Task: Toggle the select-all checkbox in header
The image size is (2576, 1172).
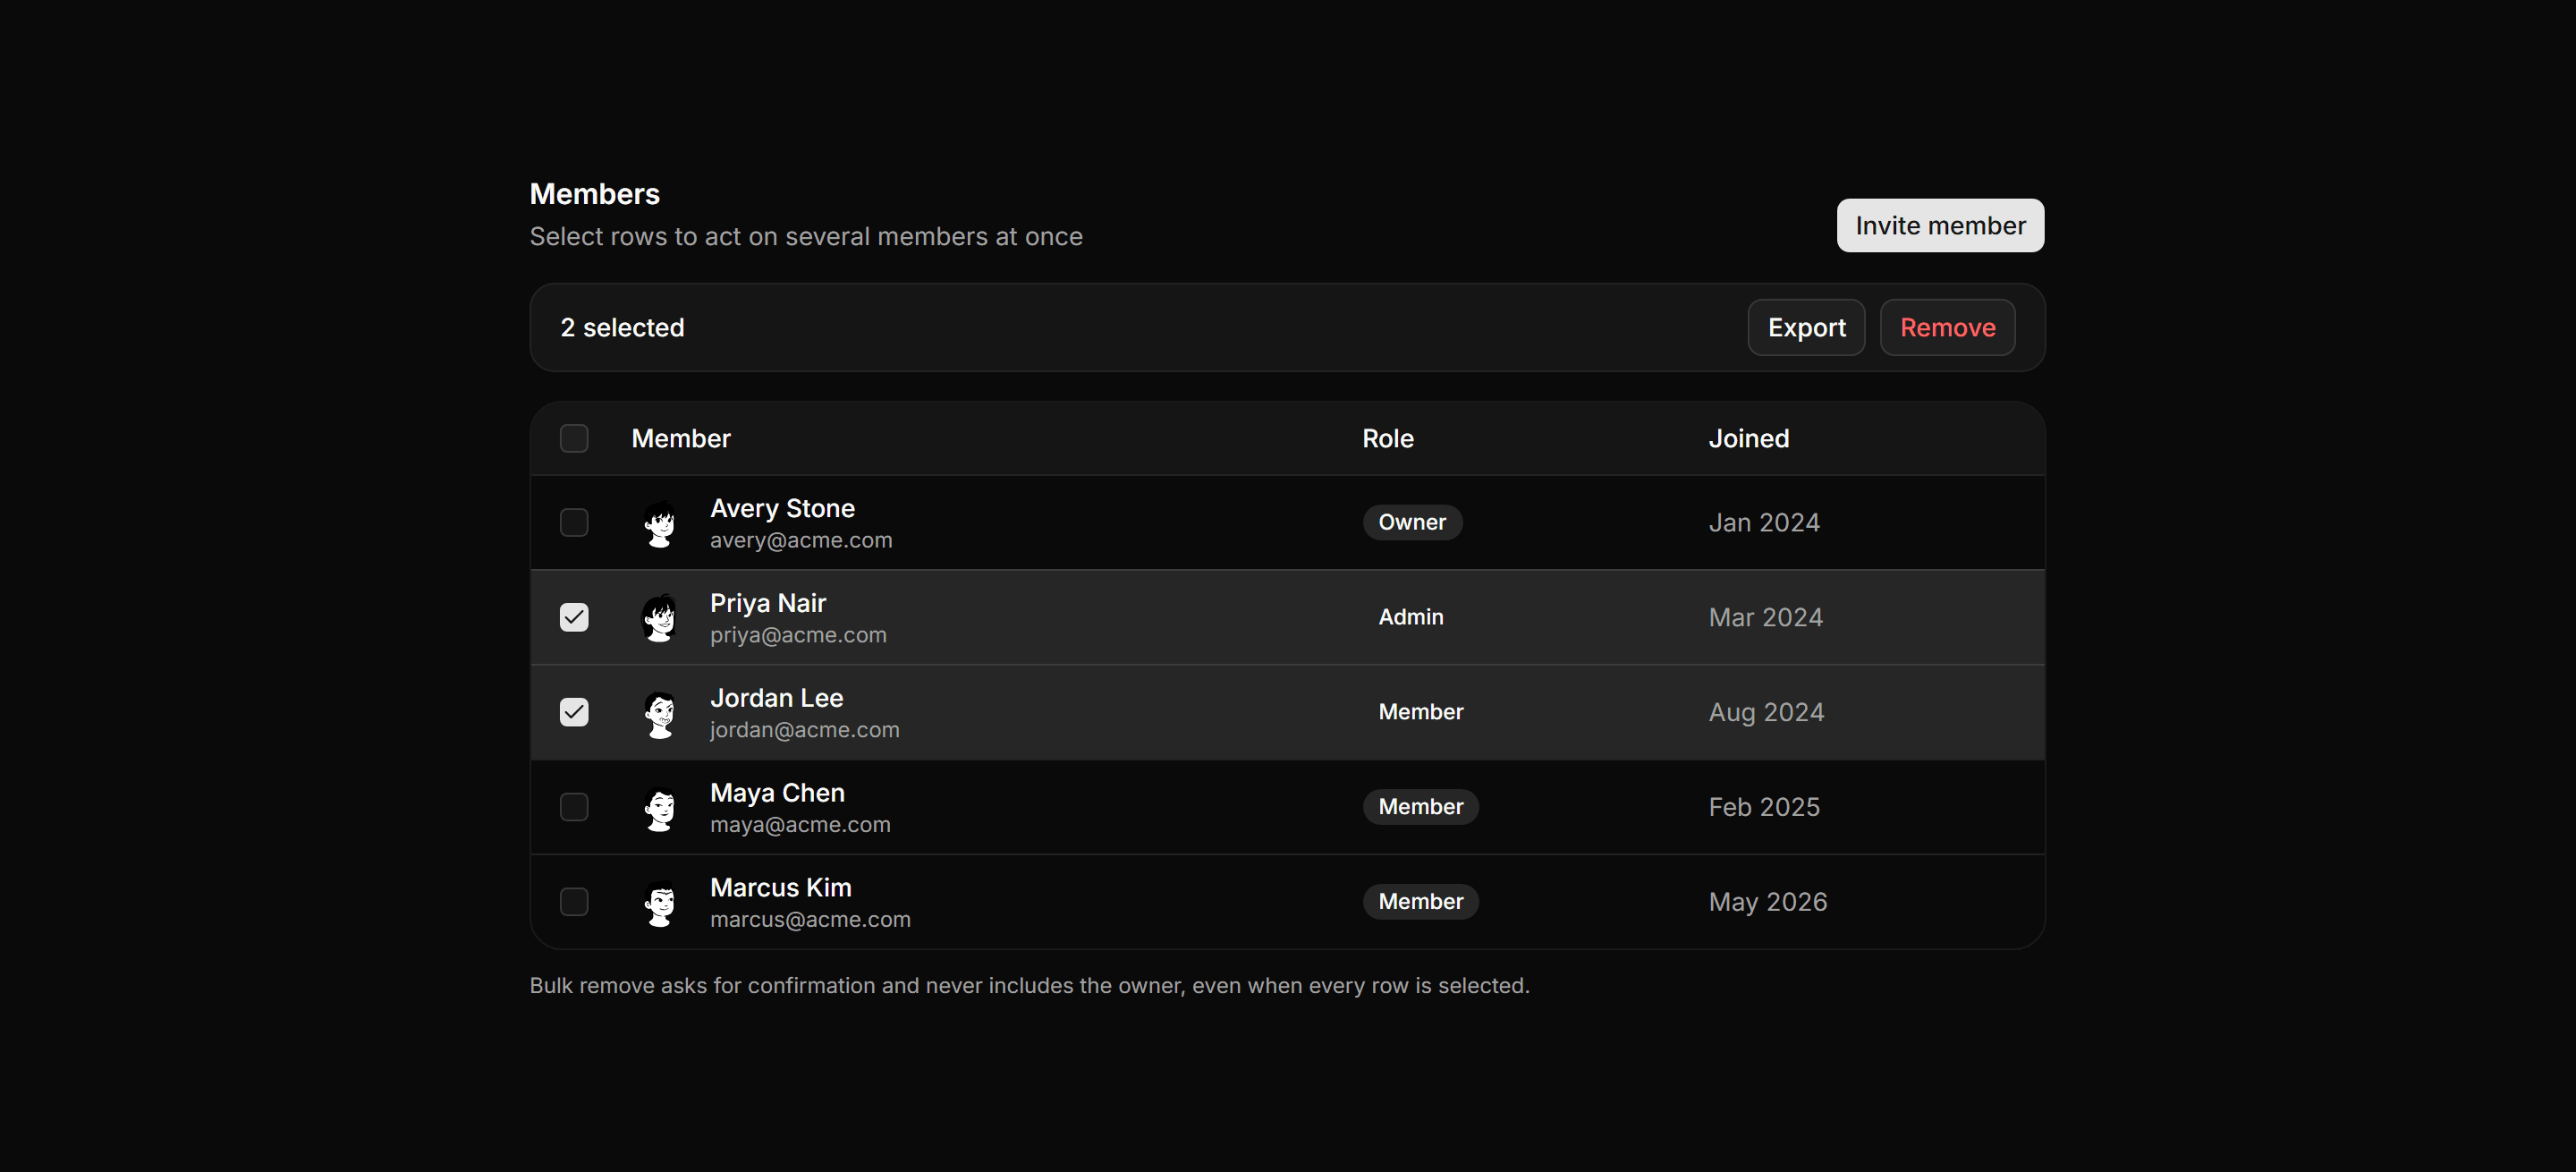Action: [x=574, y=438]
